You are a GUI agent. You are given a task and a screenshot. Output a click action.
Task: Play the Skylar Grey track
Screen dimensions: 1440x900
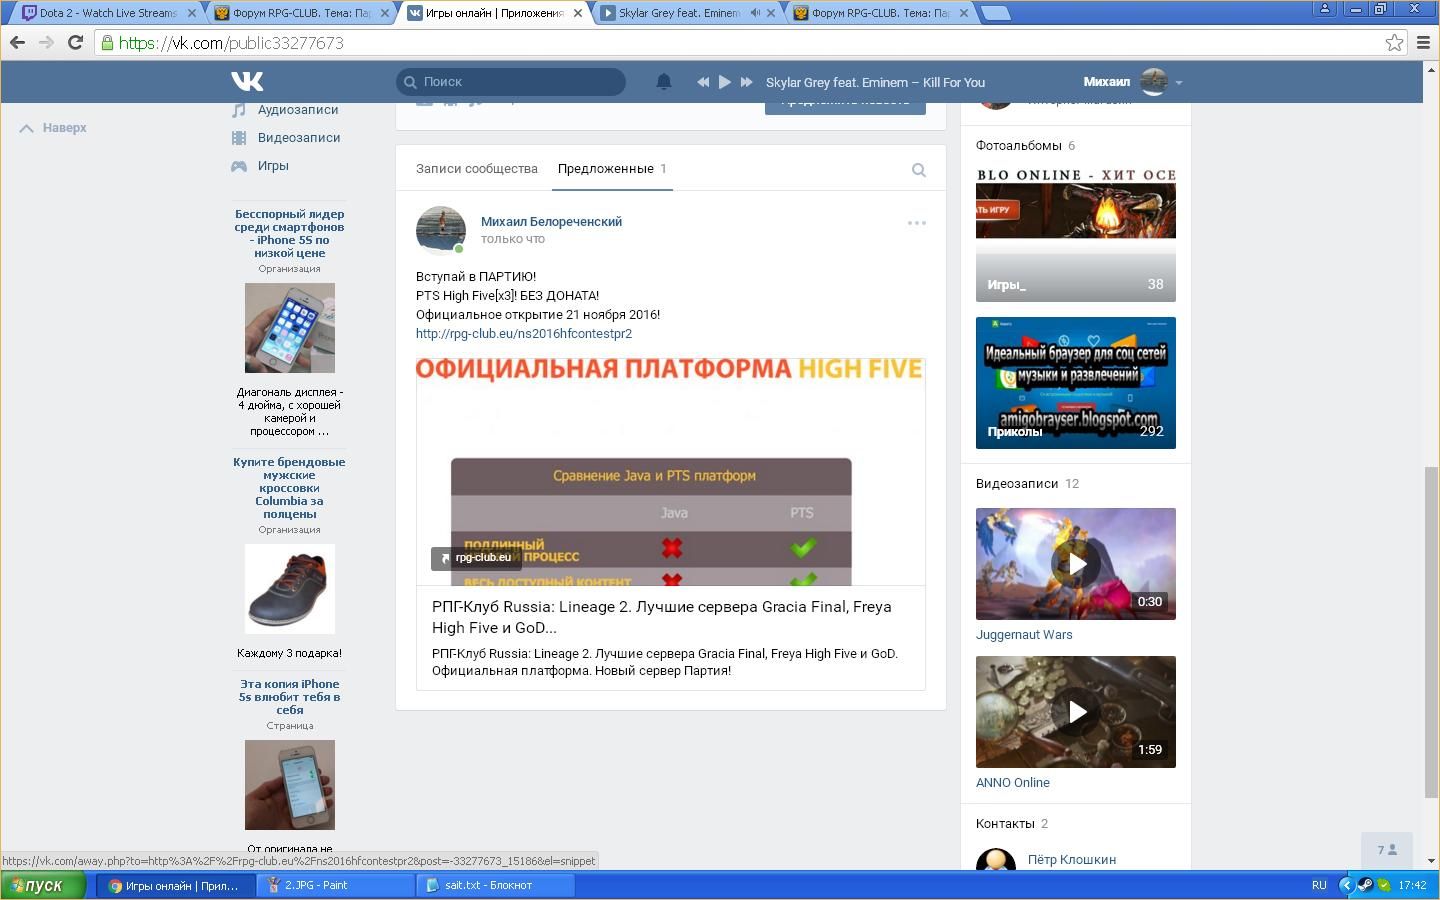[x=725, y=82]
